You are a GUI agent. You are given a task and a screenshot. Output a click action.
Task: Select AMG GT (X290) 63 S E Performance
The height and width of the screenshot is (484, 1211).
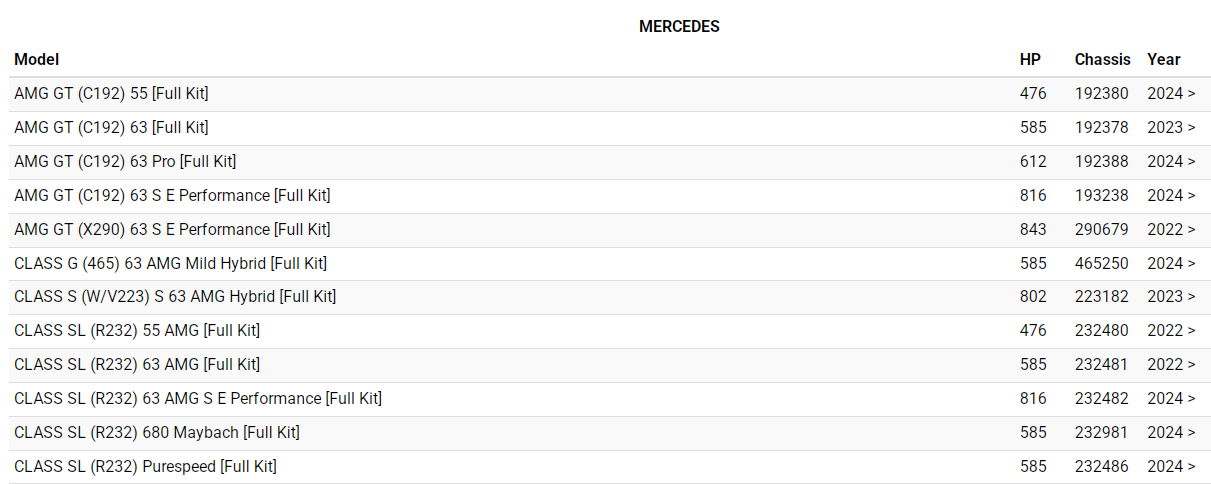point(172,230)
